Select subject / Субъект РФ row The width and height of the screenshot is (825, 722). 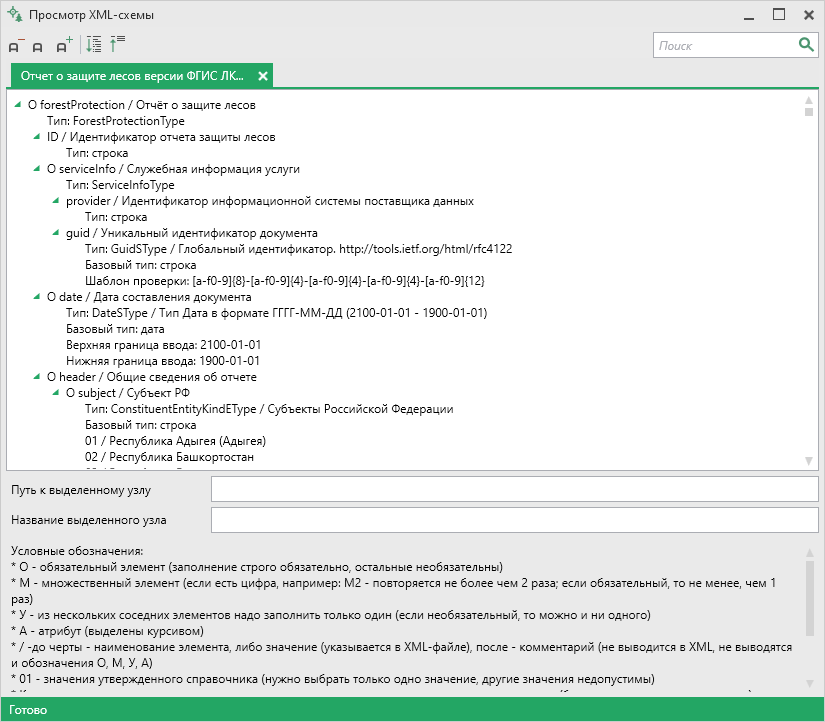(128, 393)
